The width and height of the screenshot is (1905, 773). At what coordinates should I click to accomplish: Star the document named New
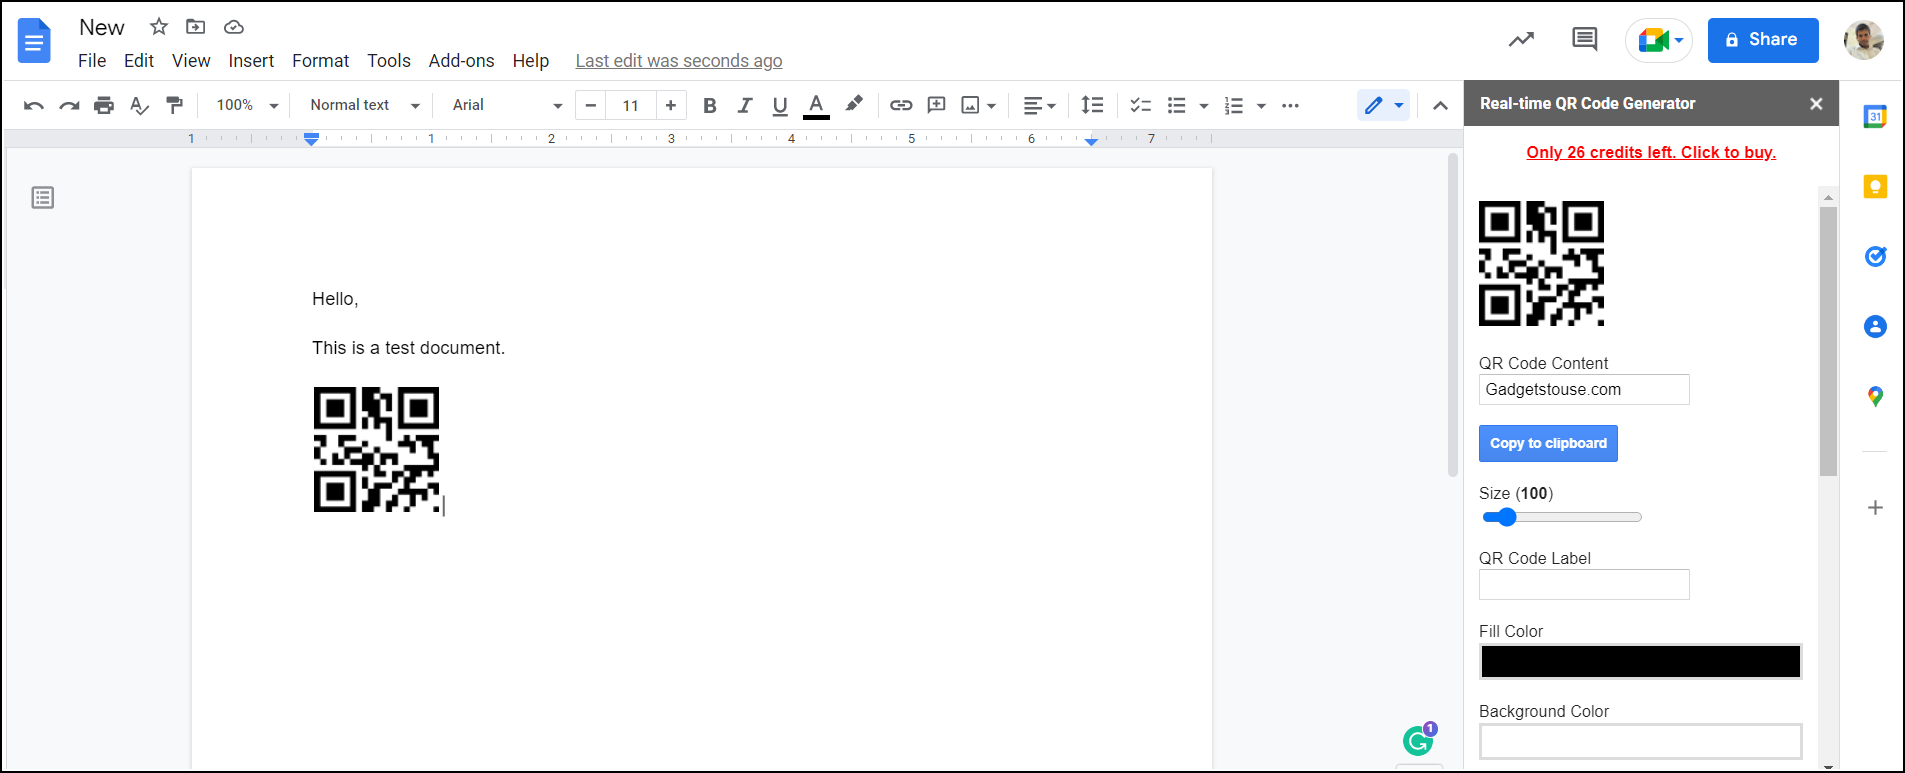159,27
